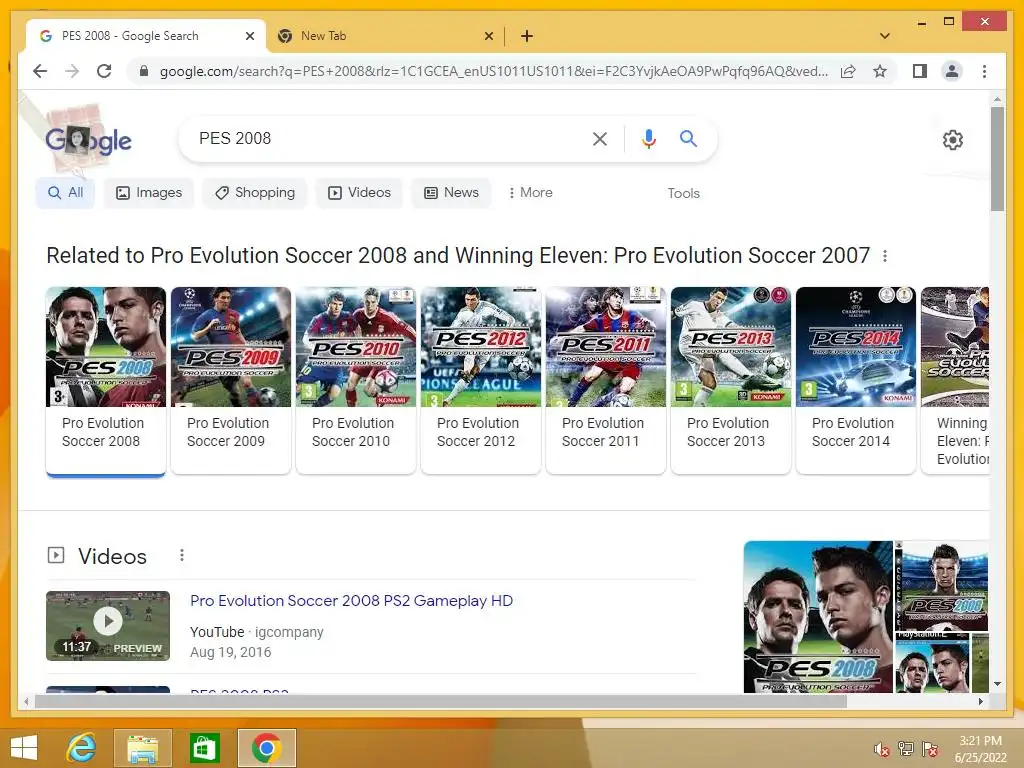Open the taskbar clock showing 3:21 PM

pos(980,749)
